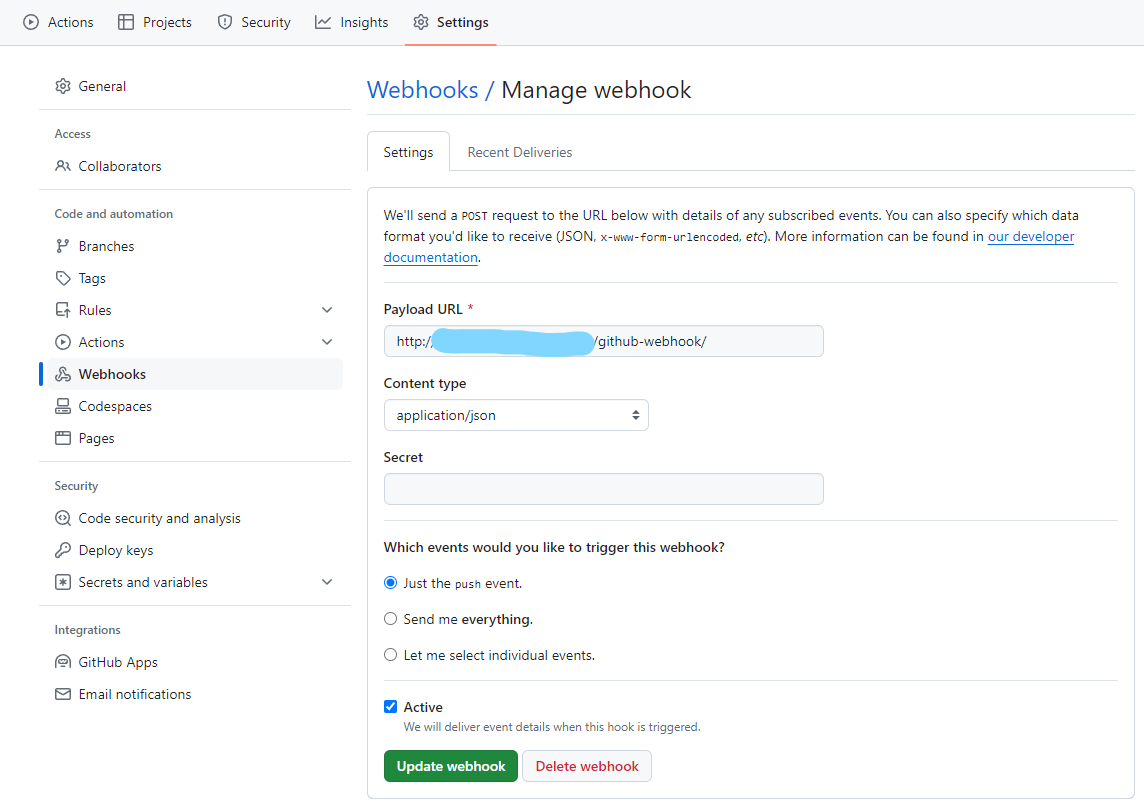1144x807 pixels.
Task: Choose 'Let me select individual events' option
Action: pyautogui.click(x=391, y=655)
